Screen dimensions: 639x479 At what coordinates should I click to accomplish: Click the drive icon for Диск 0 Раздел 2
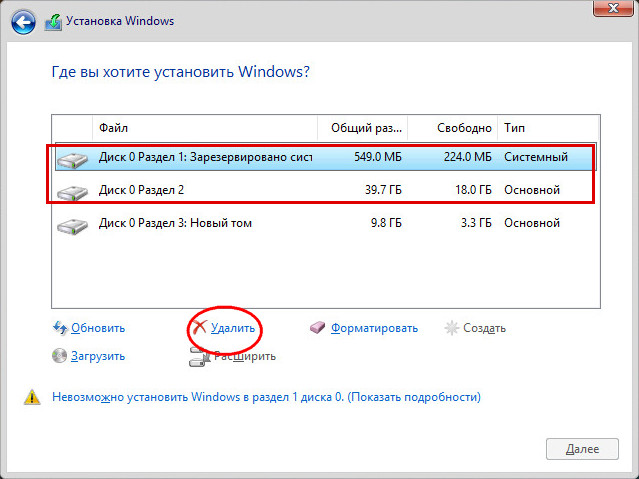(73, 192)
